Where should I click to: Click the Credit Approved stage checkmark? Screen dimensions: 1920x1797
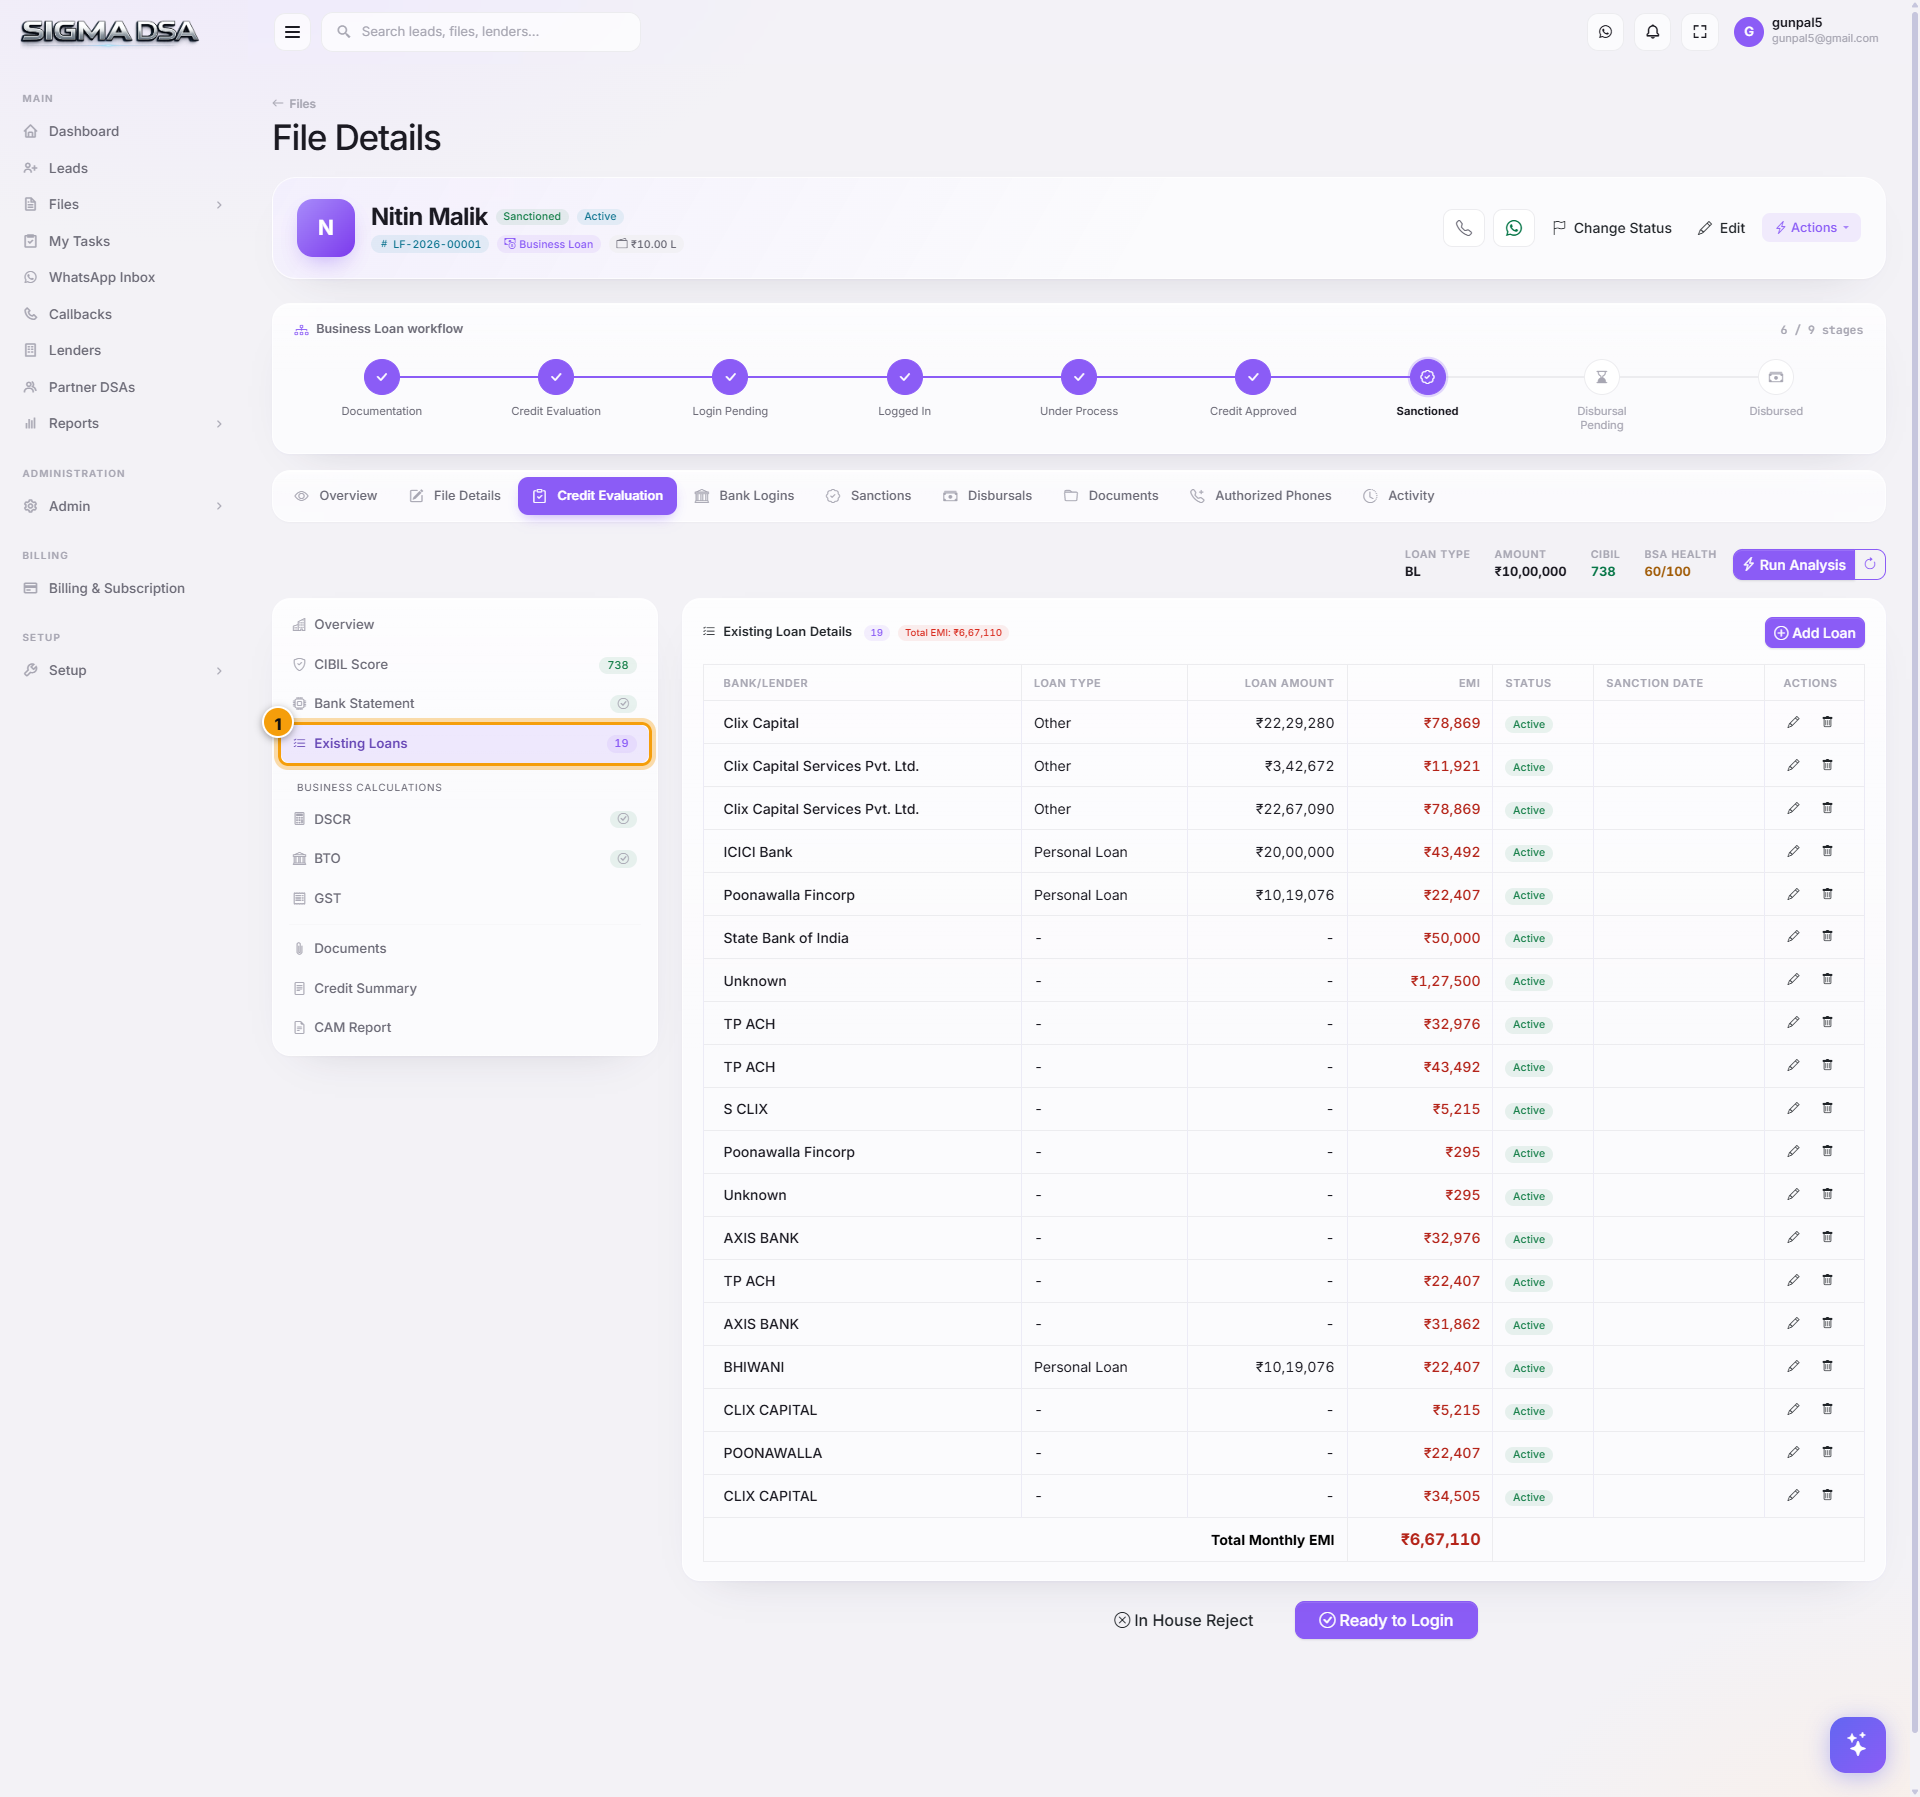coord(1252,377)
